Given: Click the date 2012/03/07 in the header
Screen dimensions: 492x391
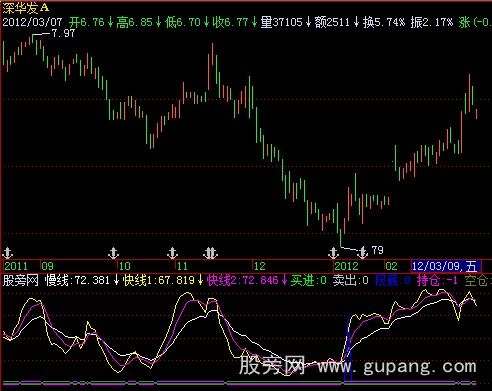Looking at the screenshot, I should coord(32,22).
